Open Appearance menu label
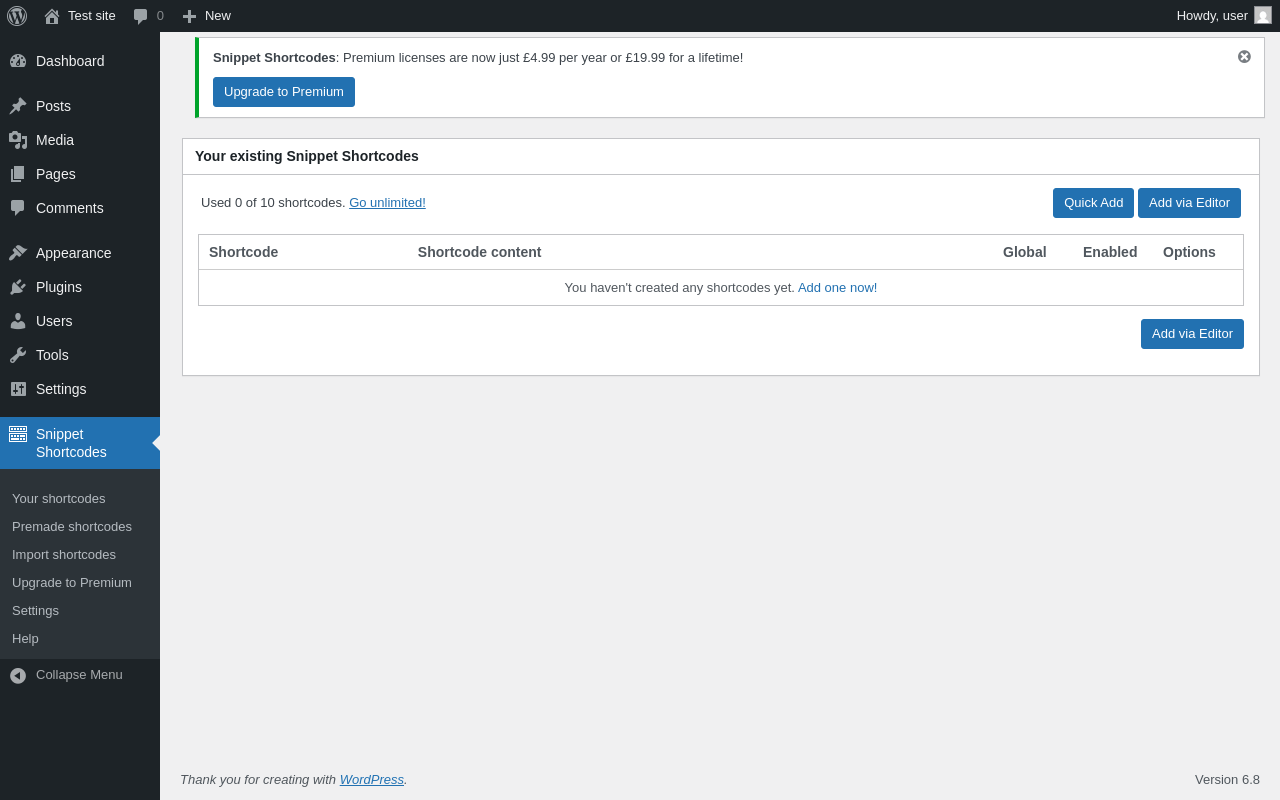 tap(74, 253)
